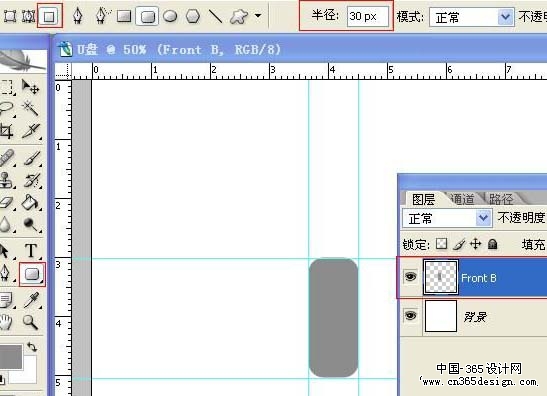Enable Fill Pixels mode button
The width and height of the screenshot is (547, 396).
(x=49, y=16)
